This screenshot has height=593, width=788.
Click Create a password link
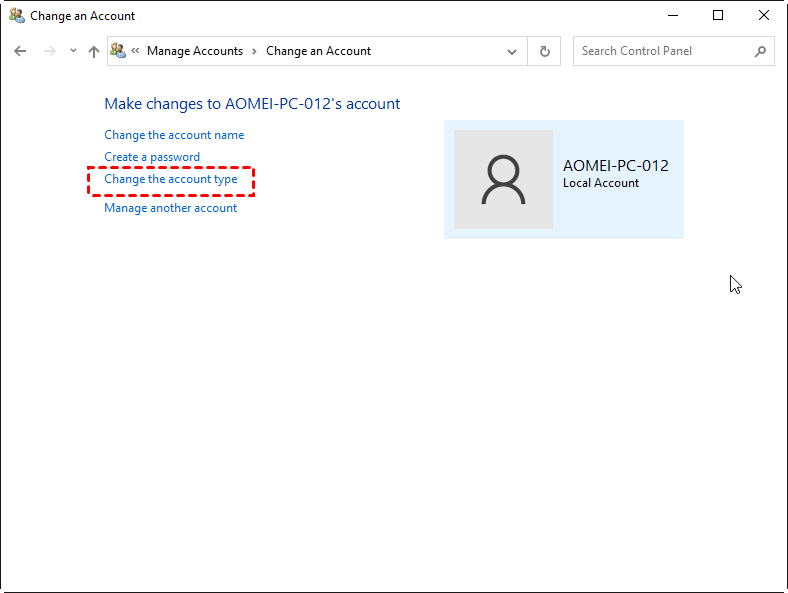152,157
